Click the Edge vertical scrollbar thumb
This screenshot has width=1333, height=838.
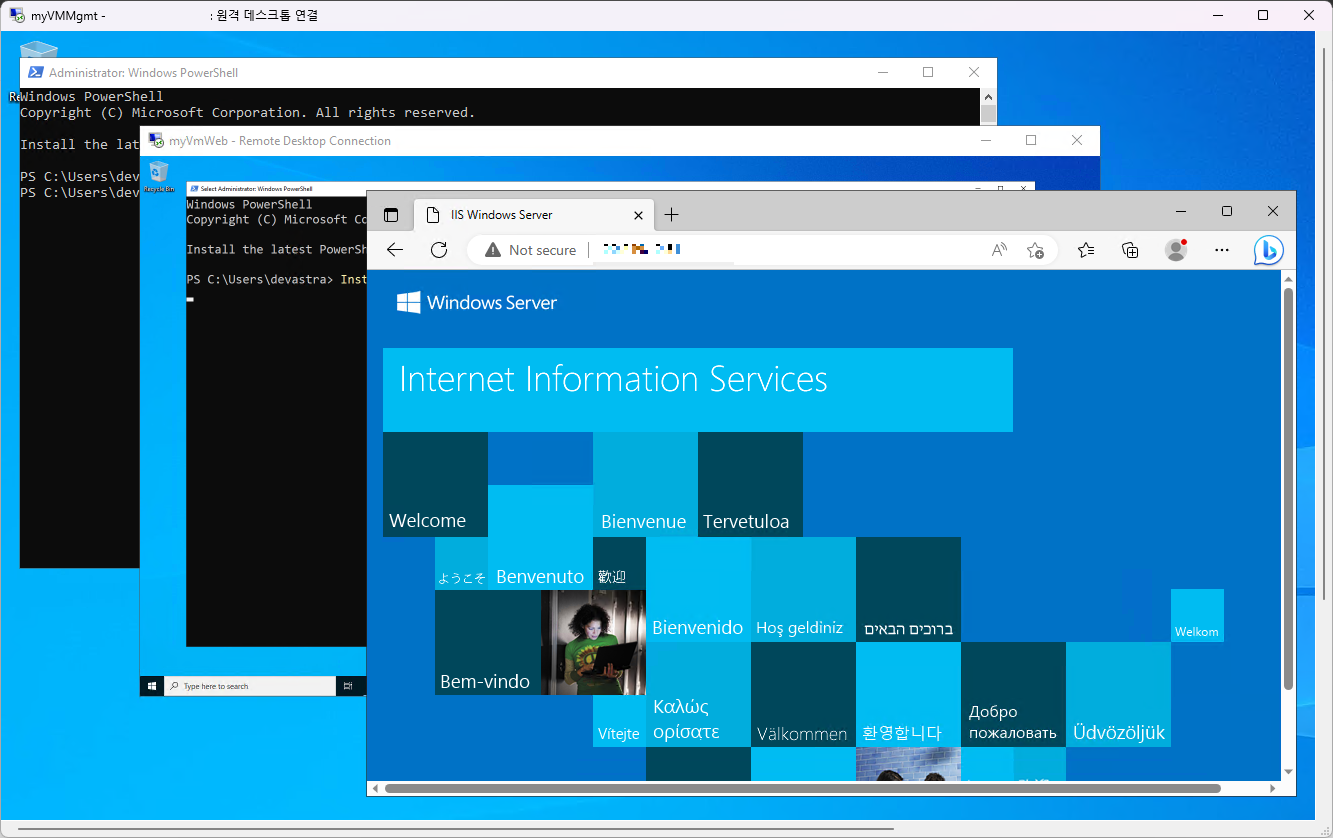point(1288,488)
